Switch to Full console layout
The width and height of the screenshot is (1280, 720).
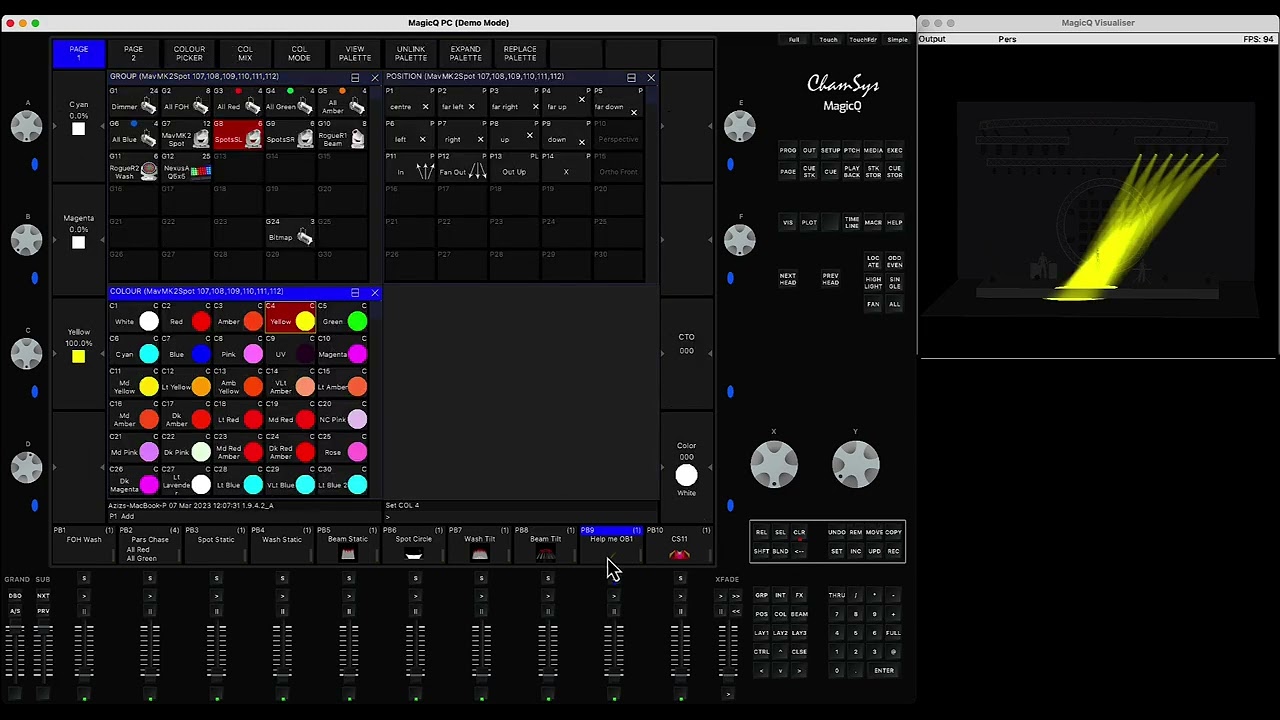pos(794,40)
